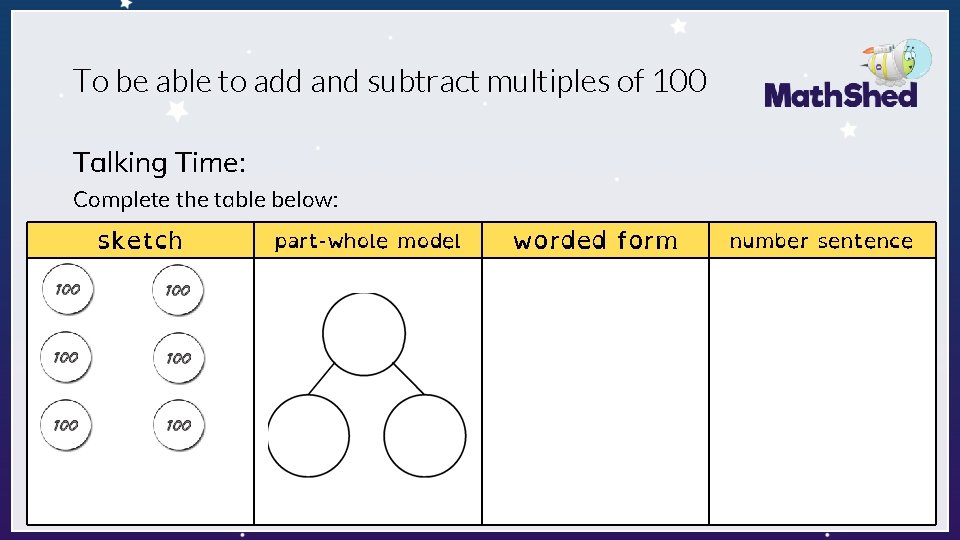This screenshot has width=960, height=540.
Task: Click the sketch column header
Action: click(x=140, y=240)
